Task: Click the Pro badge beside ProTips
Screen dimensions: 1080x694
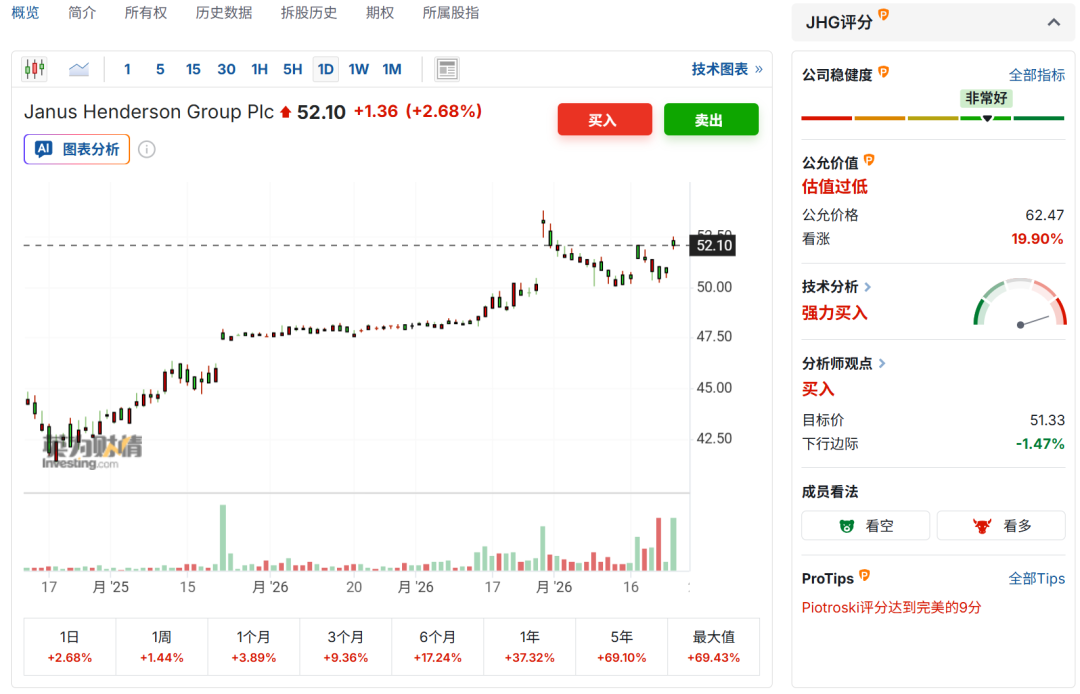Action: pyautogui.click(x=865, y=575)
